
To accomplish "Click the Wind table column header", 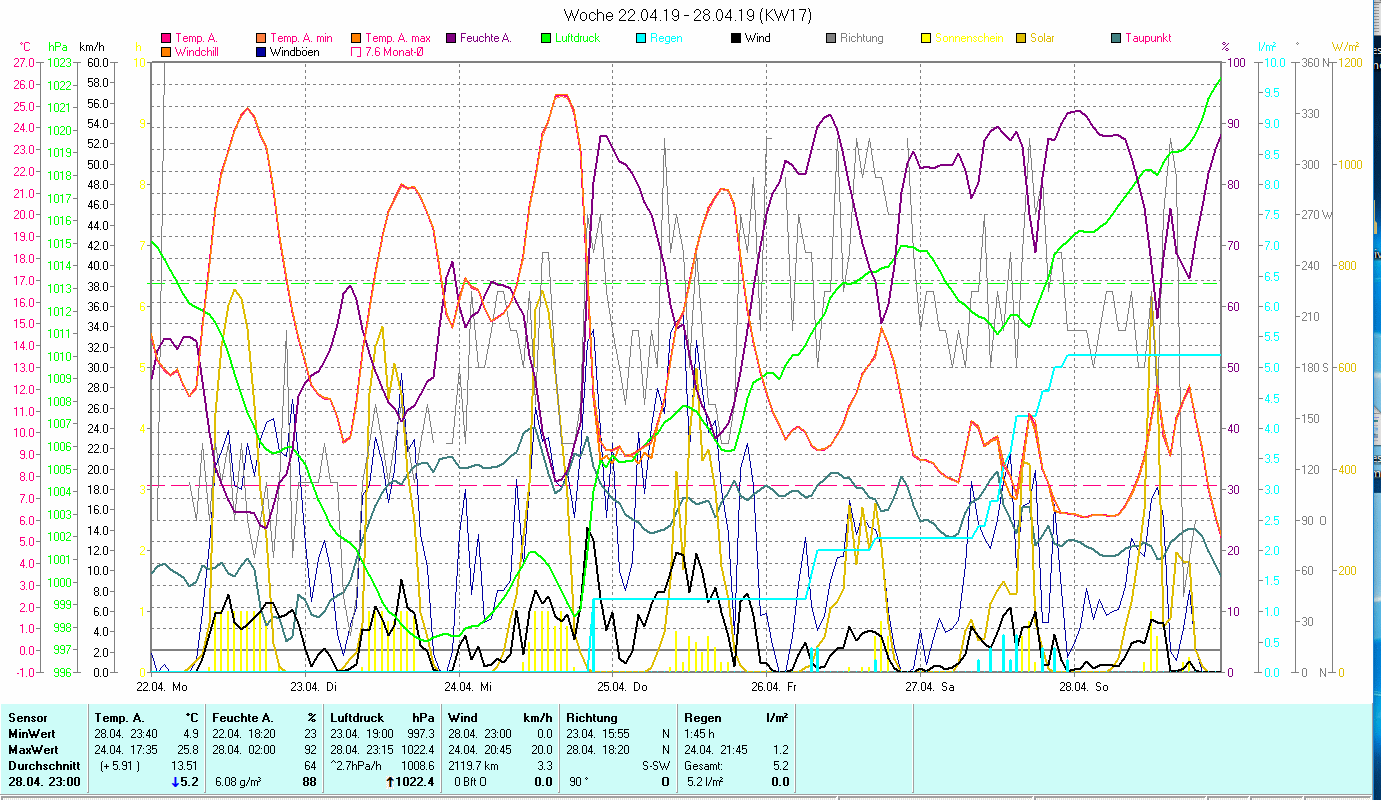I will tap(463, 718).
